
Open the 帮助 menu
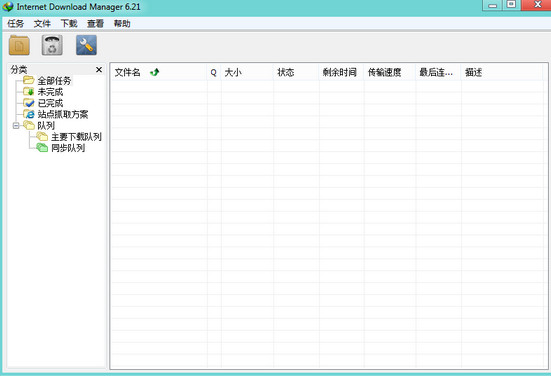pyautogui.click(x=122, y=24)
